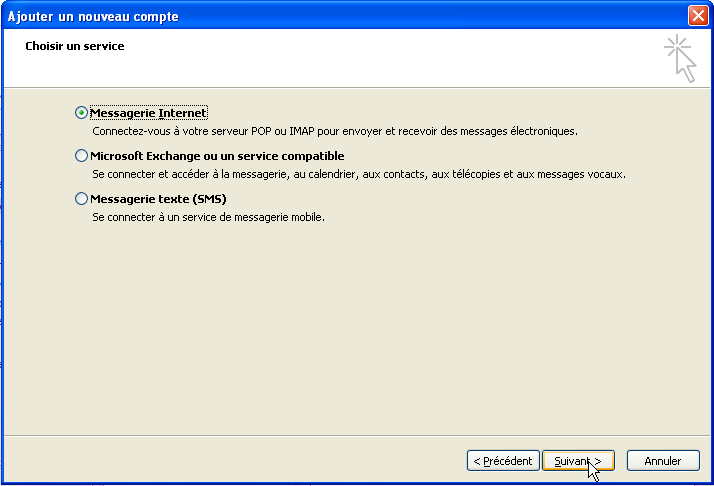Click the 'Messagerie Internet' bold label text
This screenshot has height=486, width=714.
pos(148,113)
